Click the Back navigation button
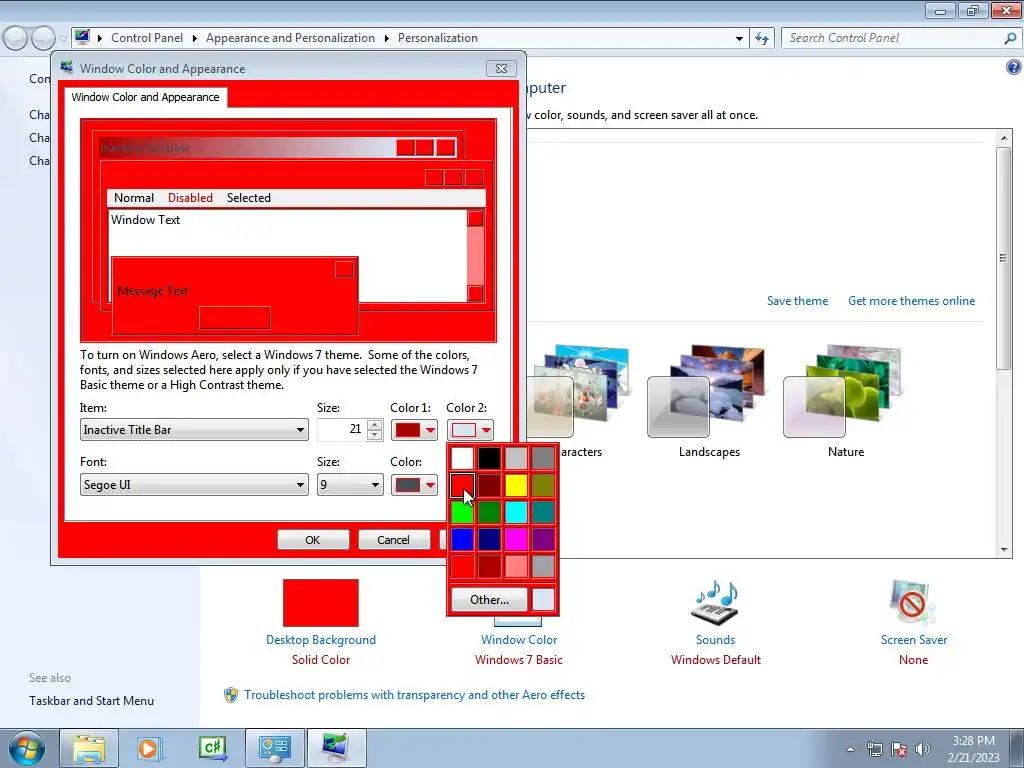The height and width of the screenshot is (768, 1024). coord(16,39)
